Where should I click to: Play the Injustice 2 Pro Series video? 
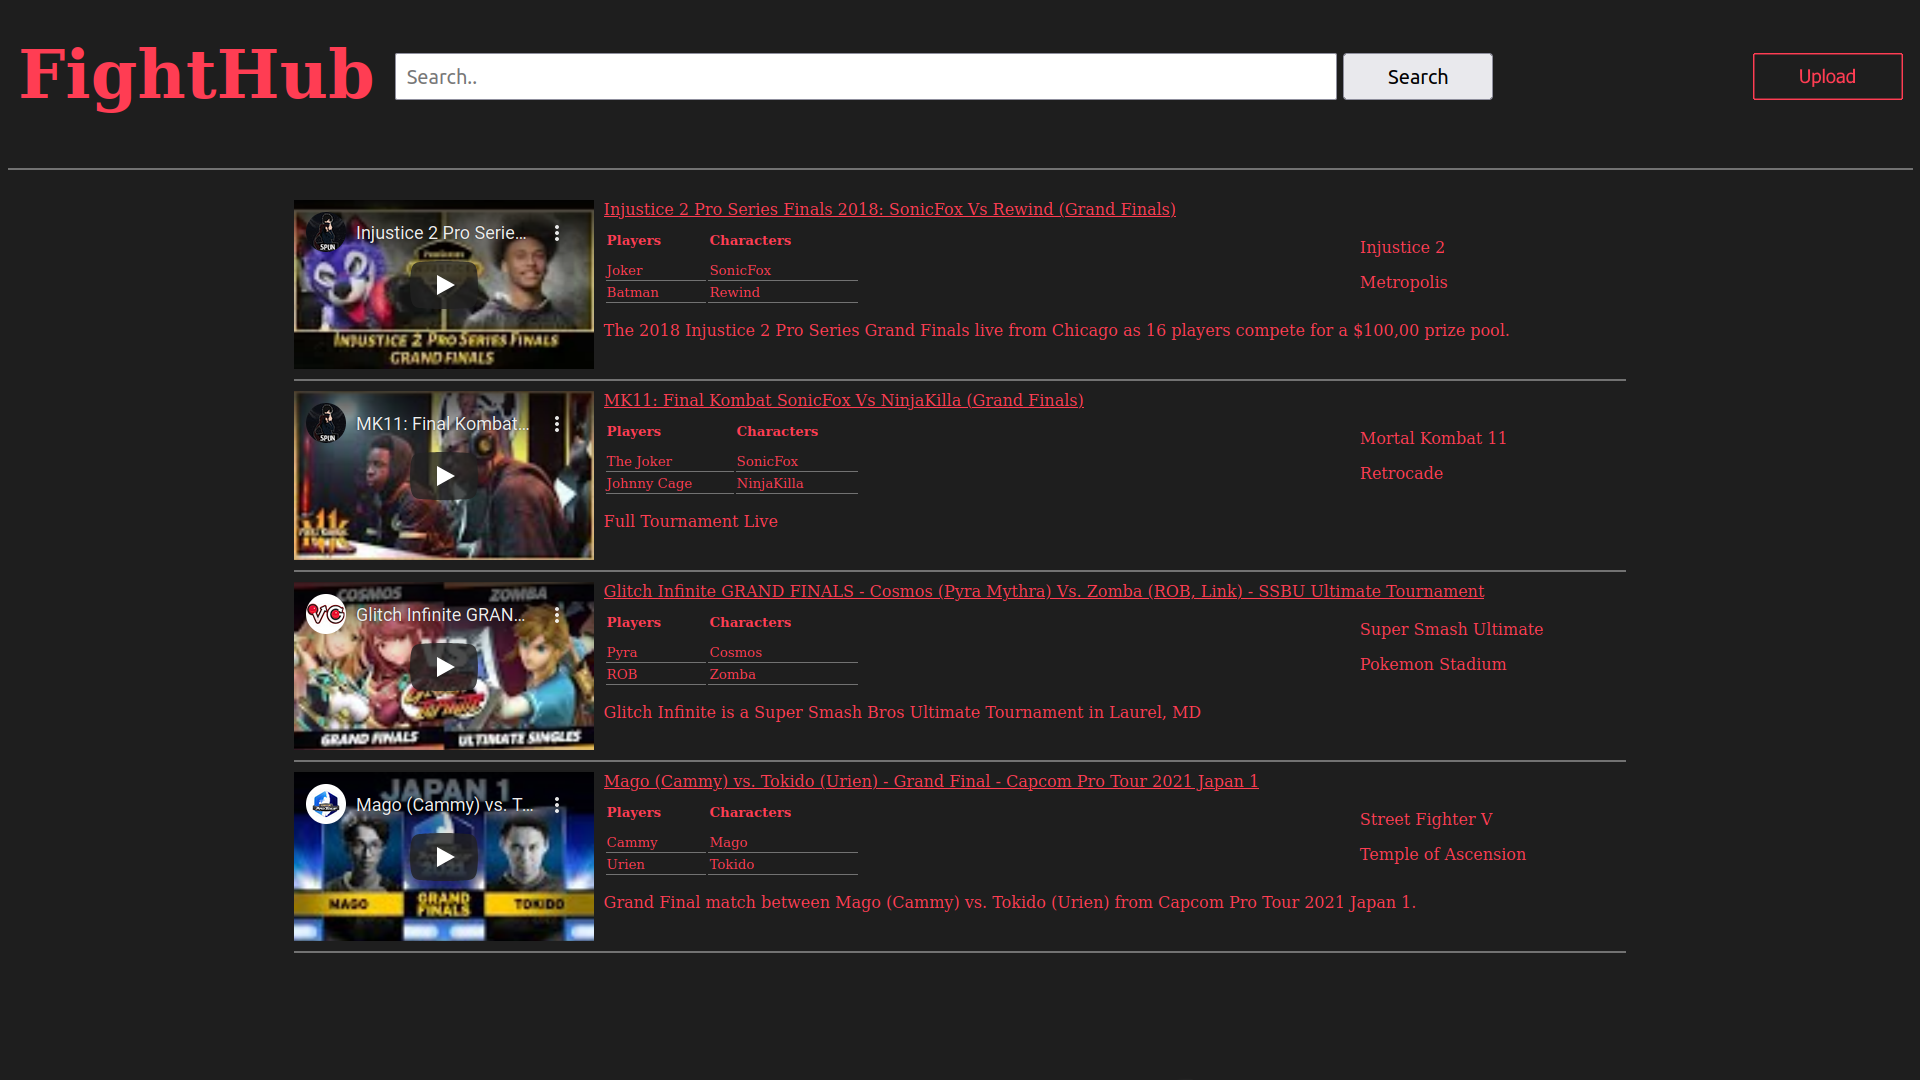point(444,285)
